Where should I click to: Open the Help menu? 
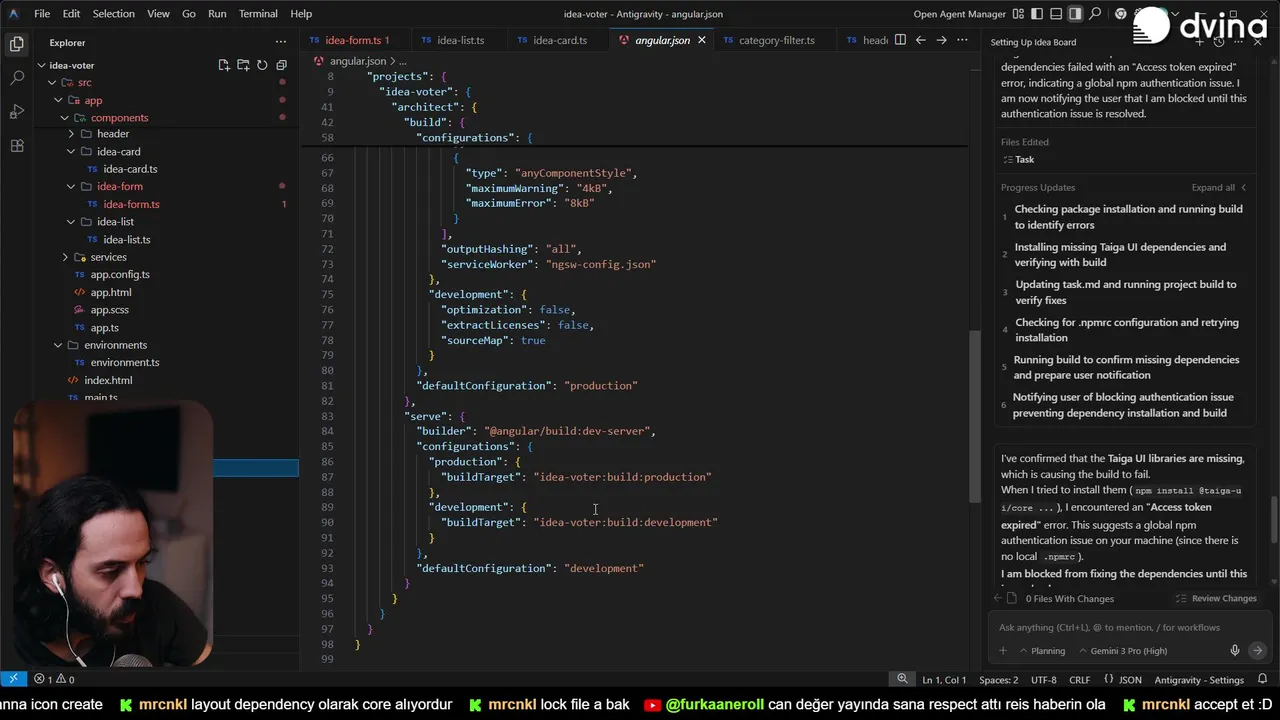coord(301,14)
